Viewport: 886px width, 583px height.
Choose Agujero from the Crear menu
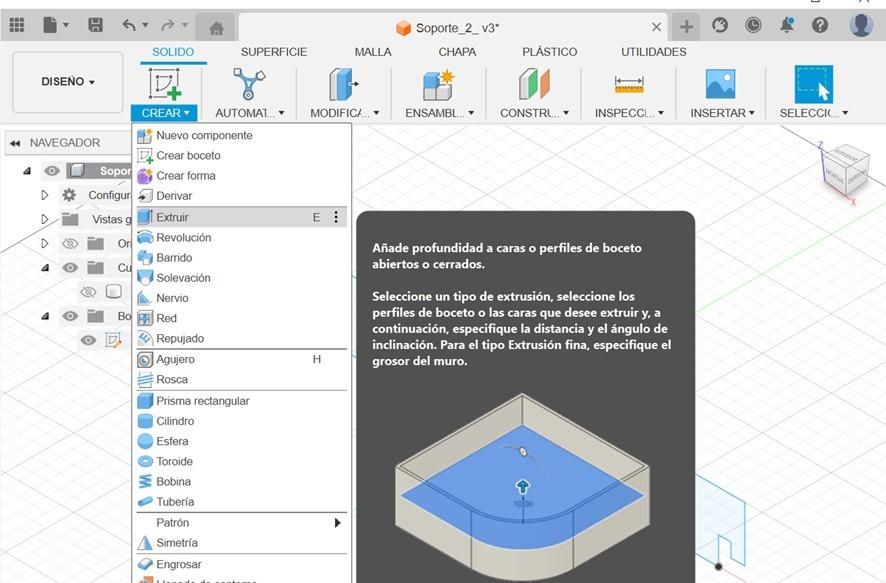(x=241, y=359)
